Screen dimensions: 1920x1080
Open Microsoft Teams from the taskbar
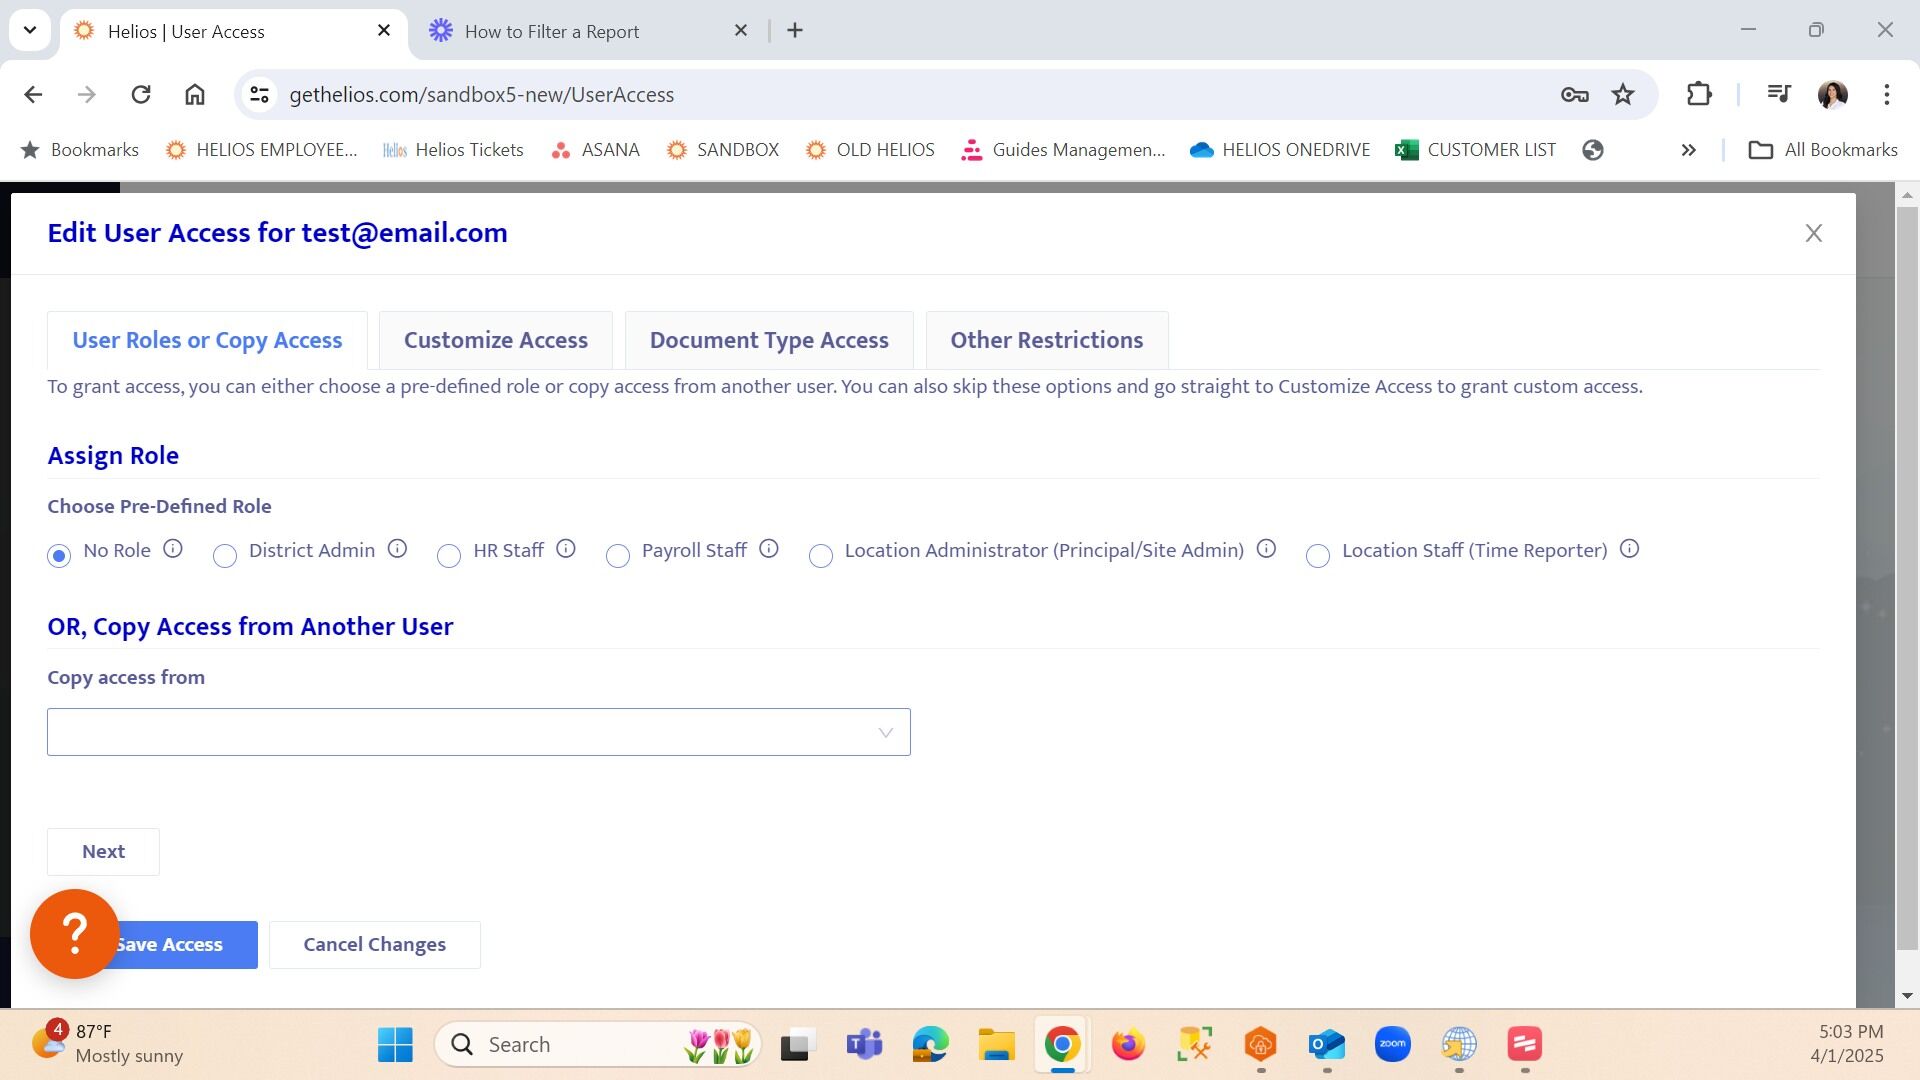864,1045
